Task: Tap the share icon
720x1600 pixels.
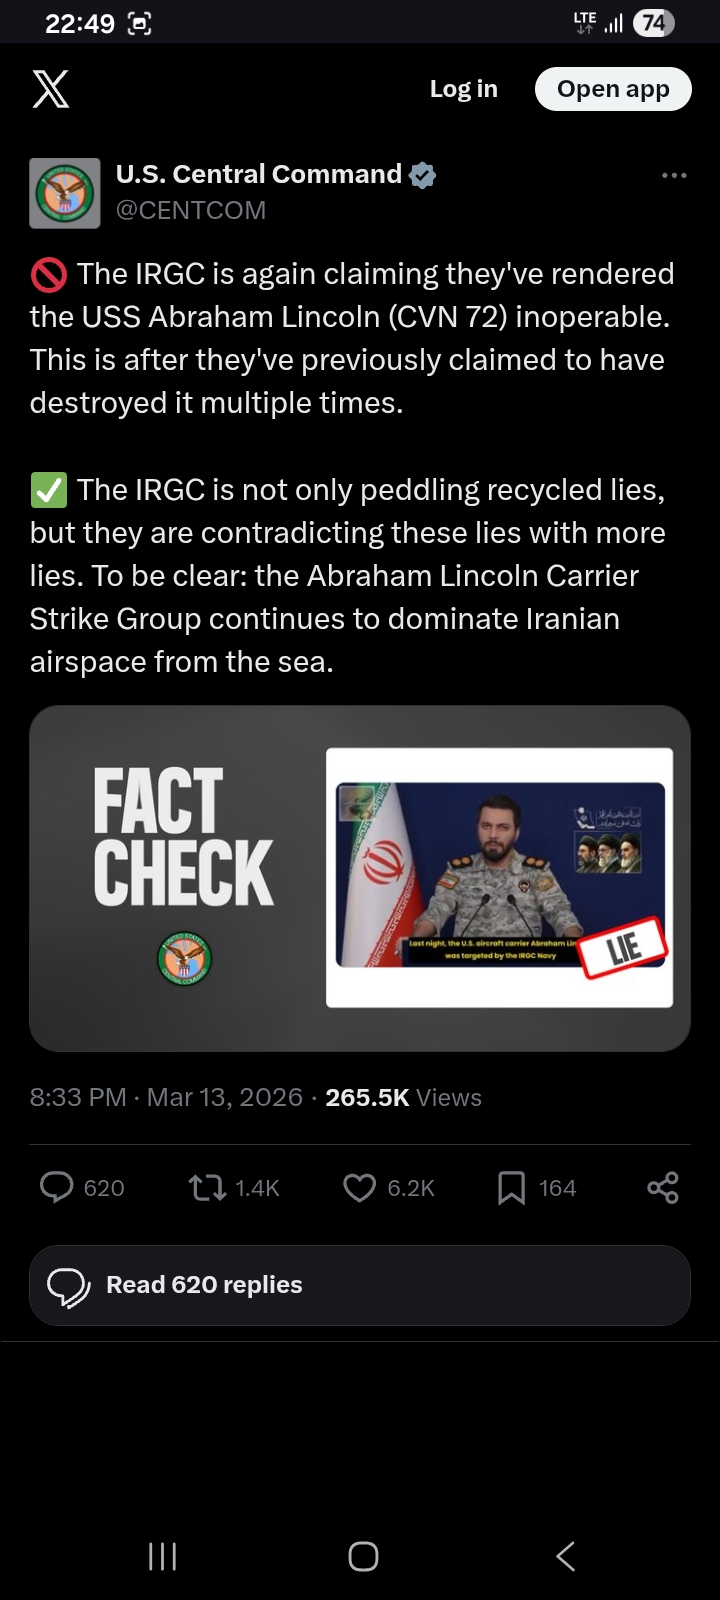Action: [662, 1187]
